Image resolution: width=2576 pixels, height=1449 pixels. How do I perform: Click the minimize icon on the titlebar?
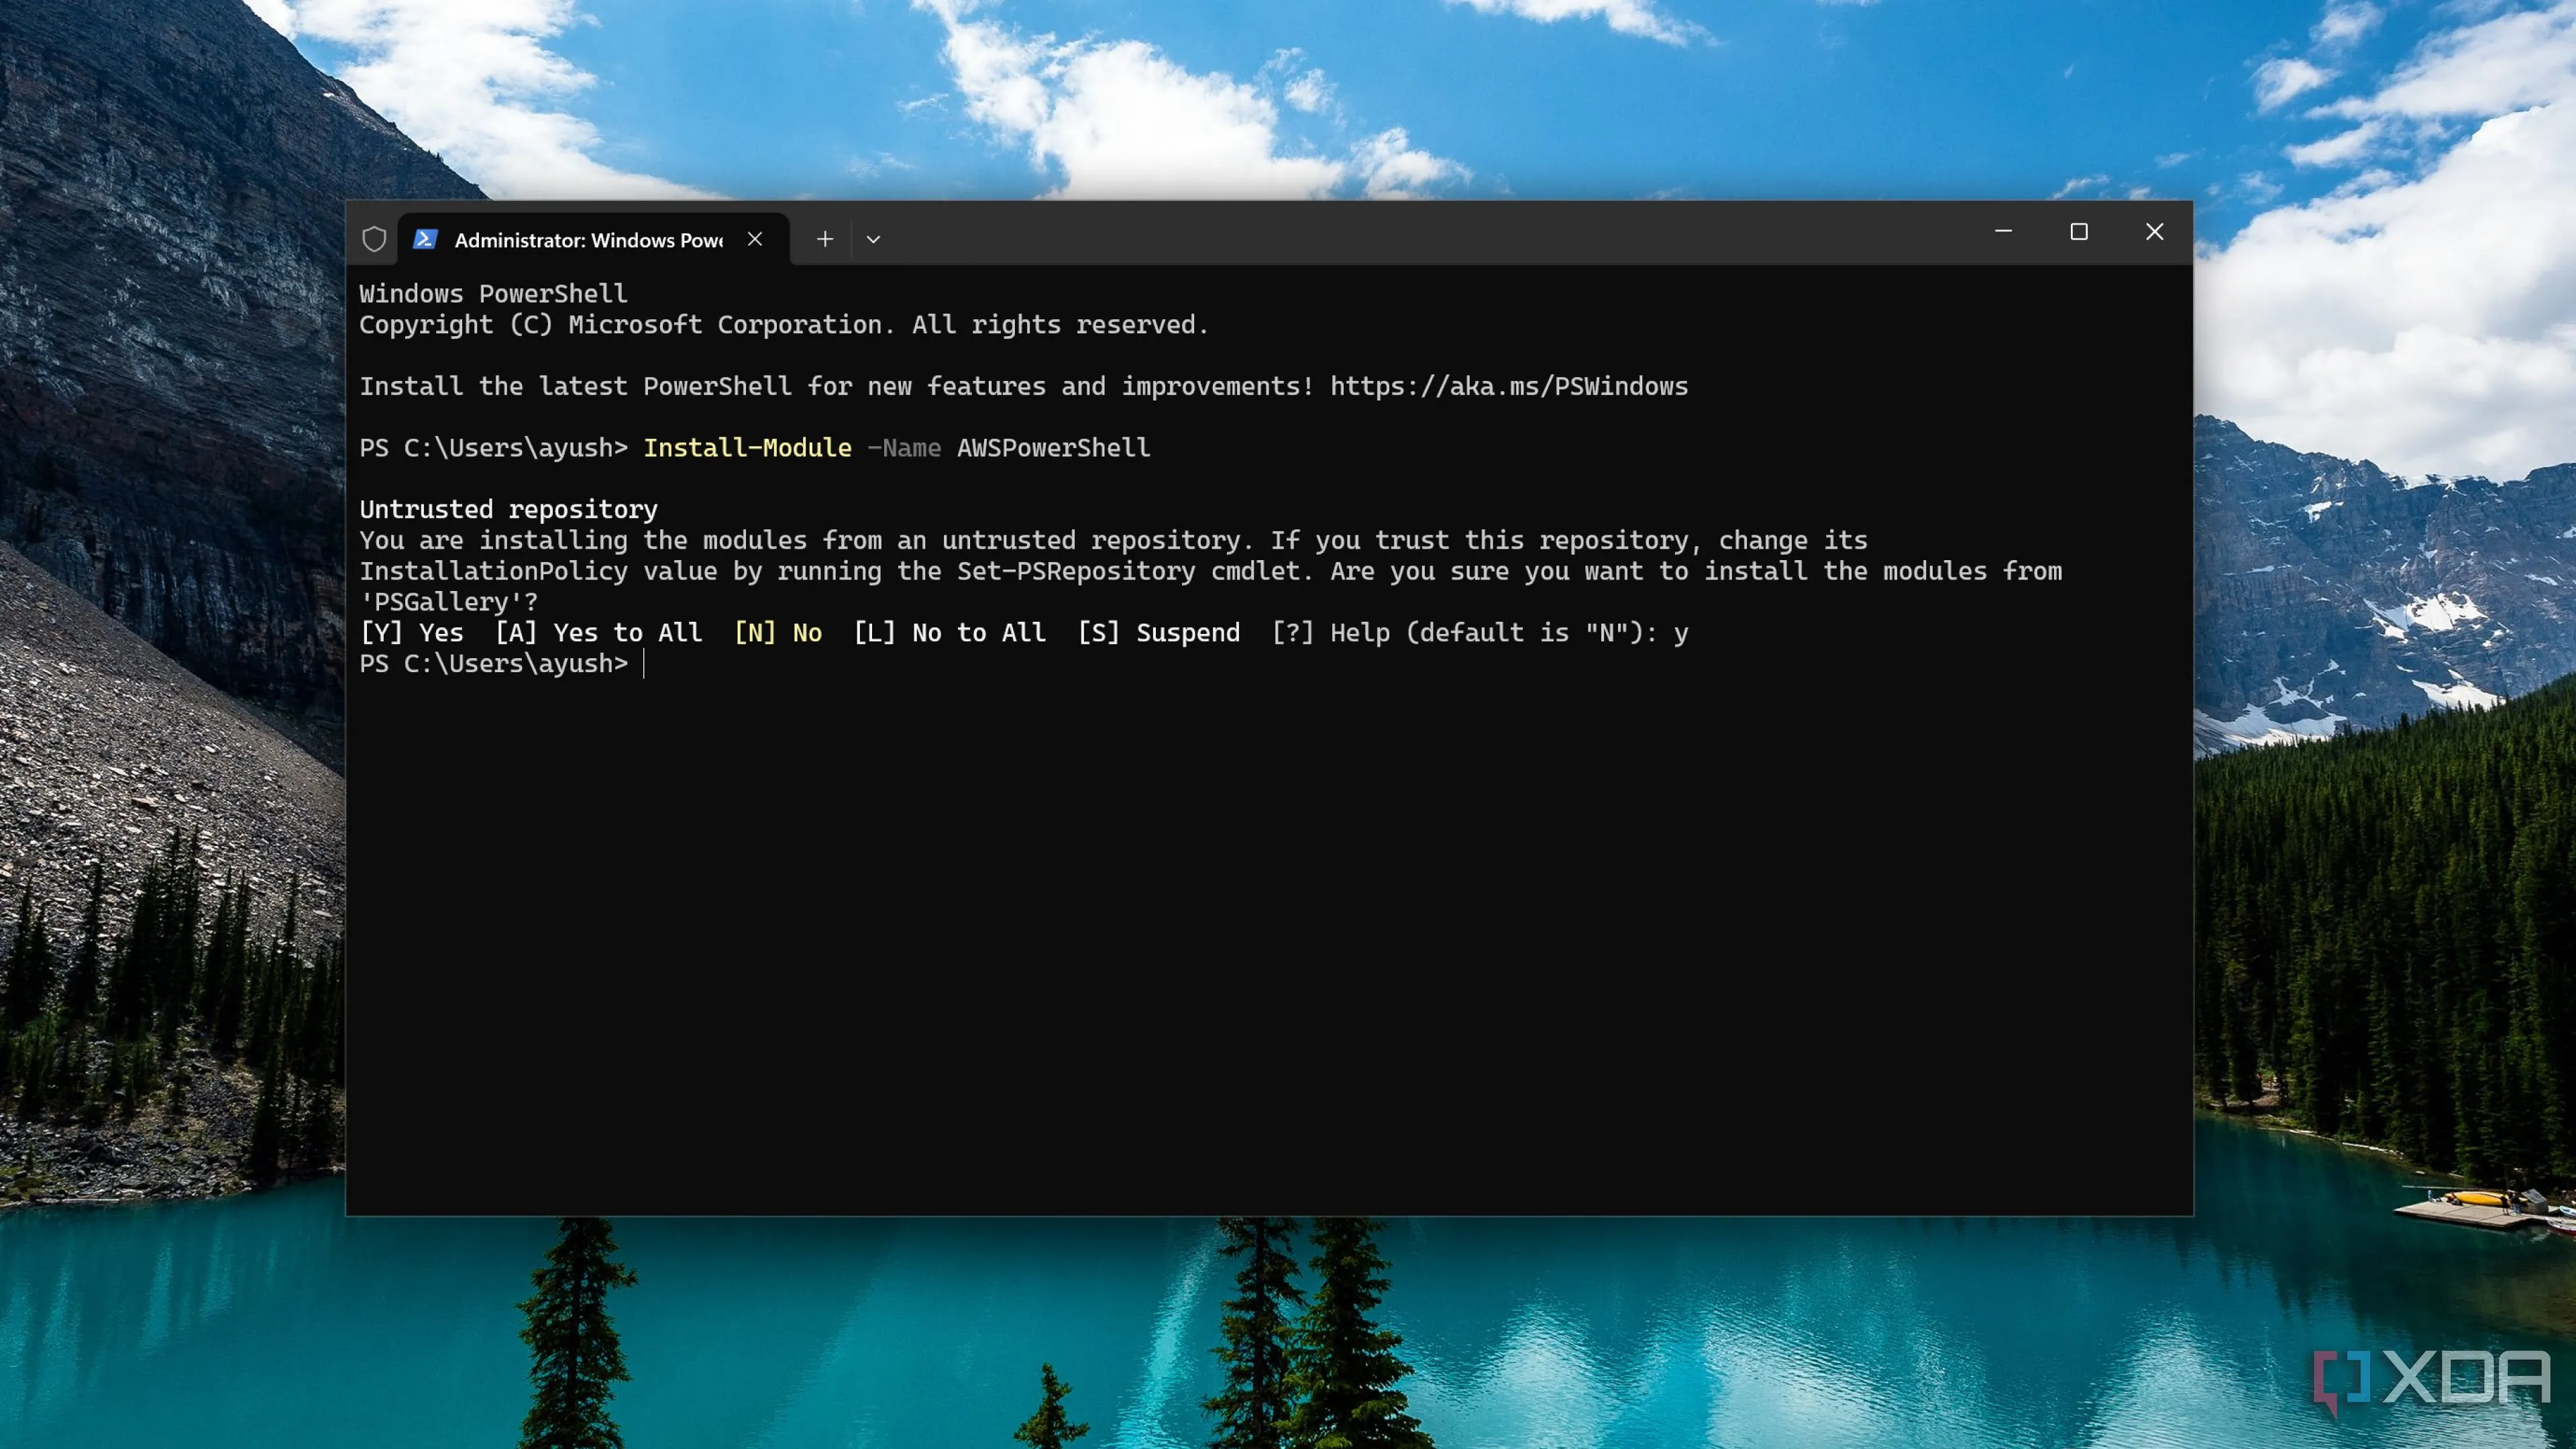2003,231
